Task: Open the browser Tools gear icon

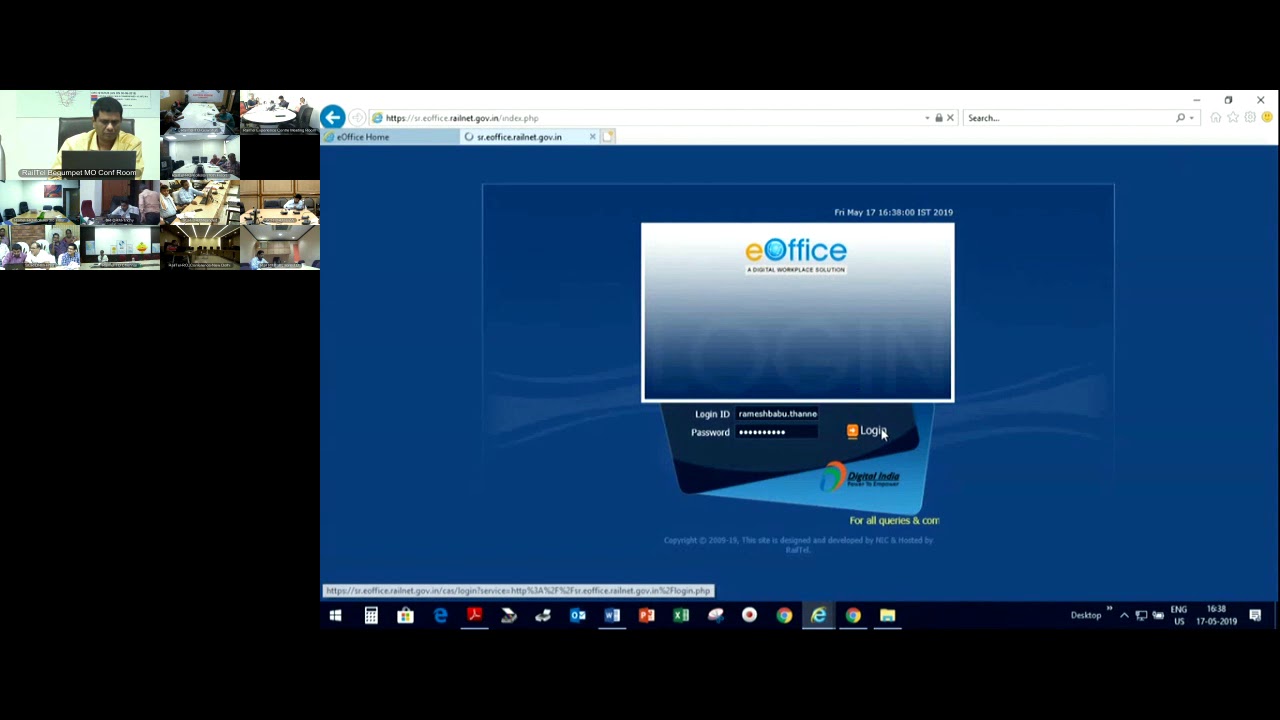Action: point(1250,118)
